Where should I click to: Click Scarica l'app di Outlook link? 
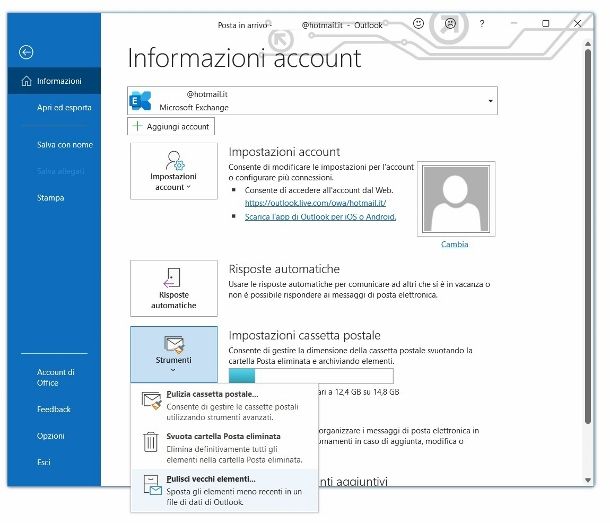[321, 216]
